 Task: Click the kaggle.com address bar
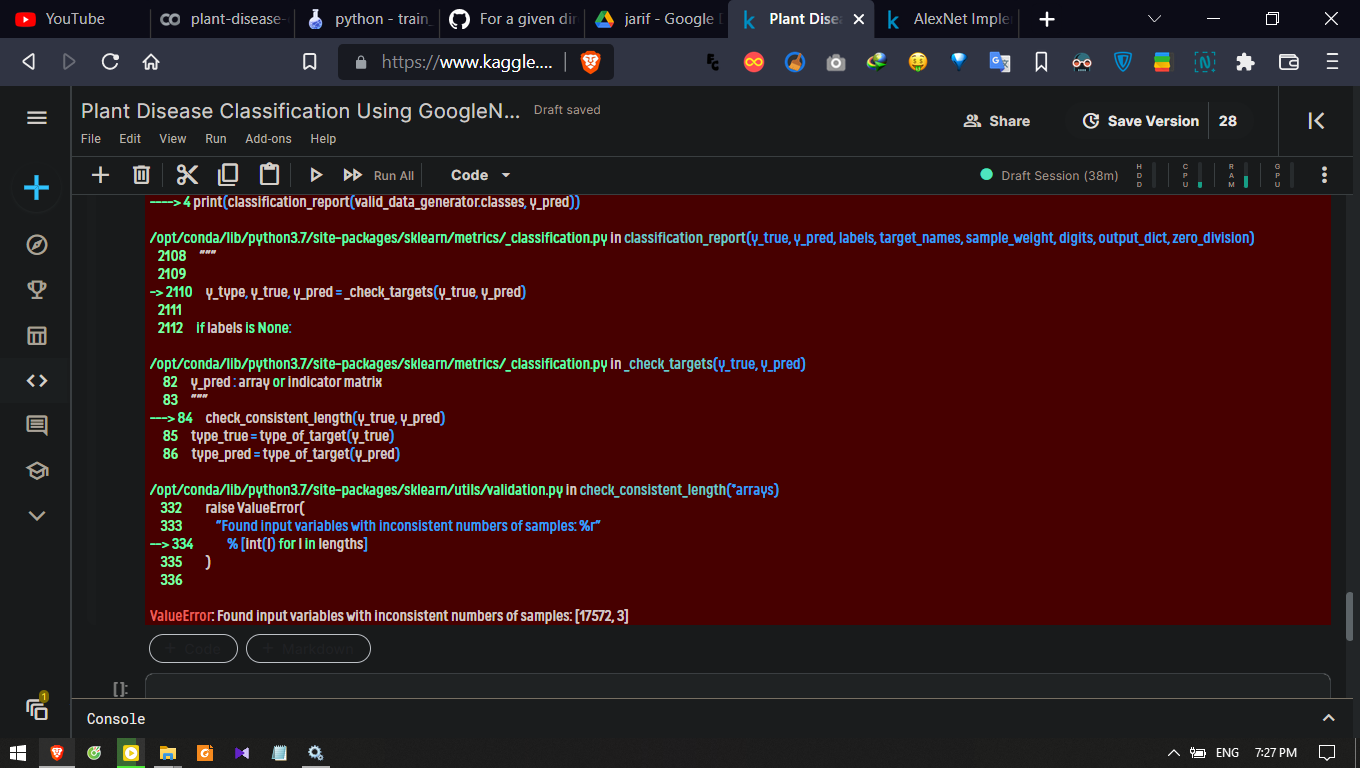[x=465, y=62]
